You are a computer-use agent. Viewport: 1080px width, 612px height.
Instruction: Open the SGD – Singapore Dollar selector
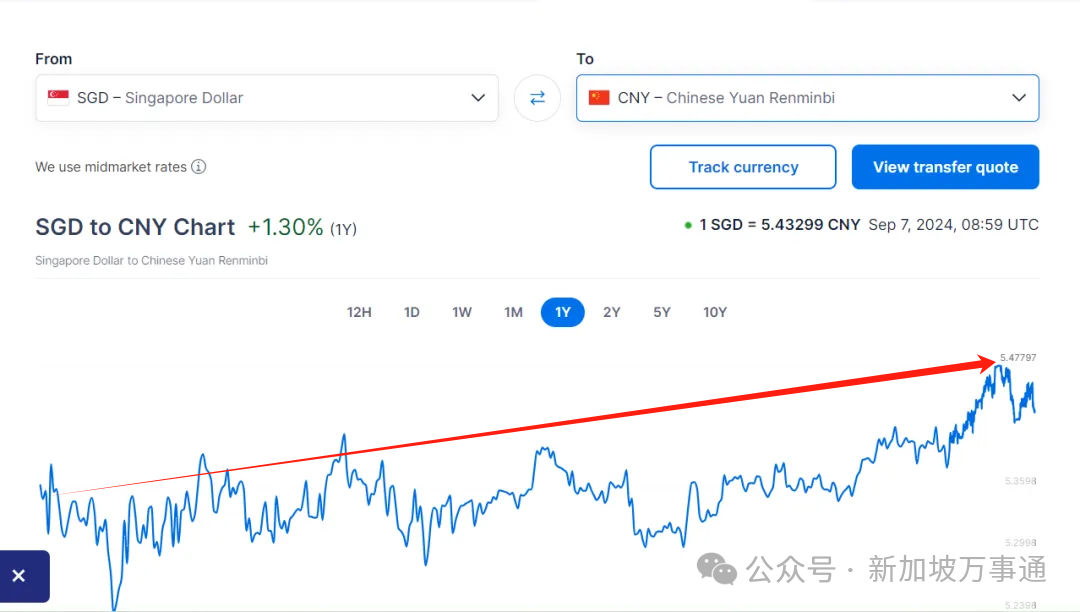tap(250, 98)
